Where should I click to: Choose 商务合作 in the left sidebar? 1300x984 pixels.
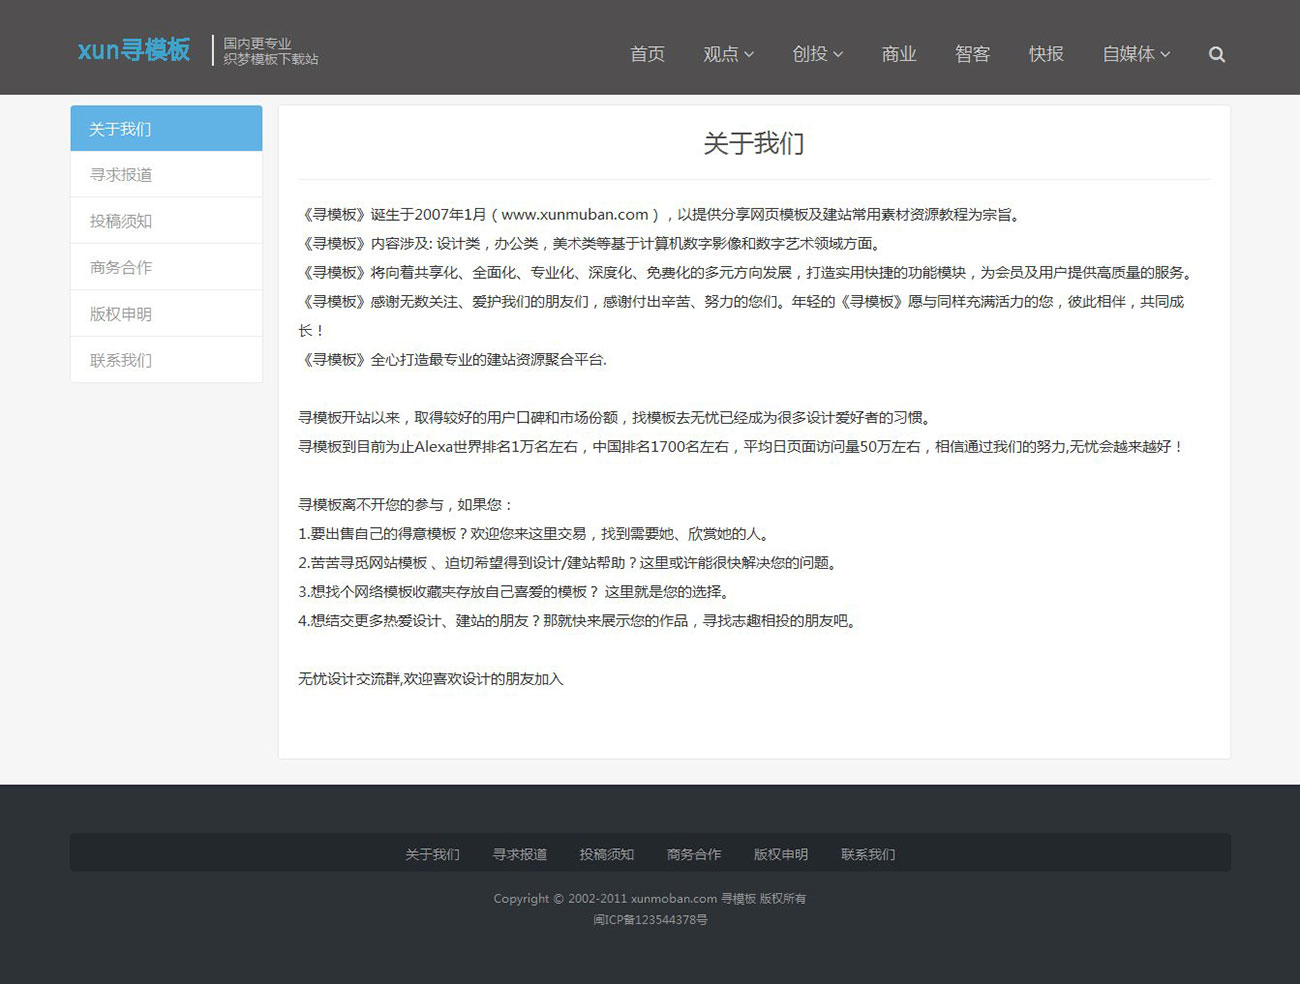click(166, 268)
